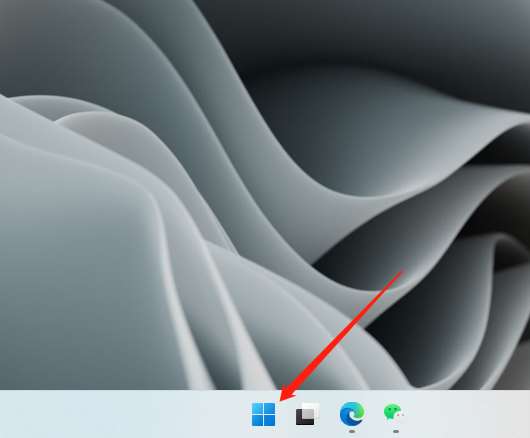Viewport: 530px width, 438px height.
Task: Switch to the running Edge browser window
Action: [352, 413]
